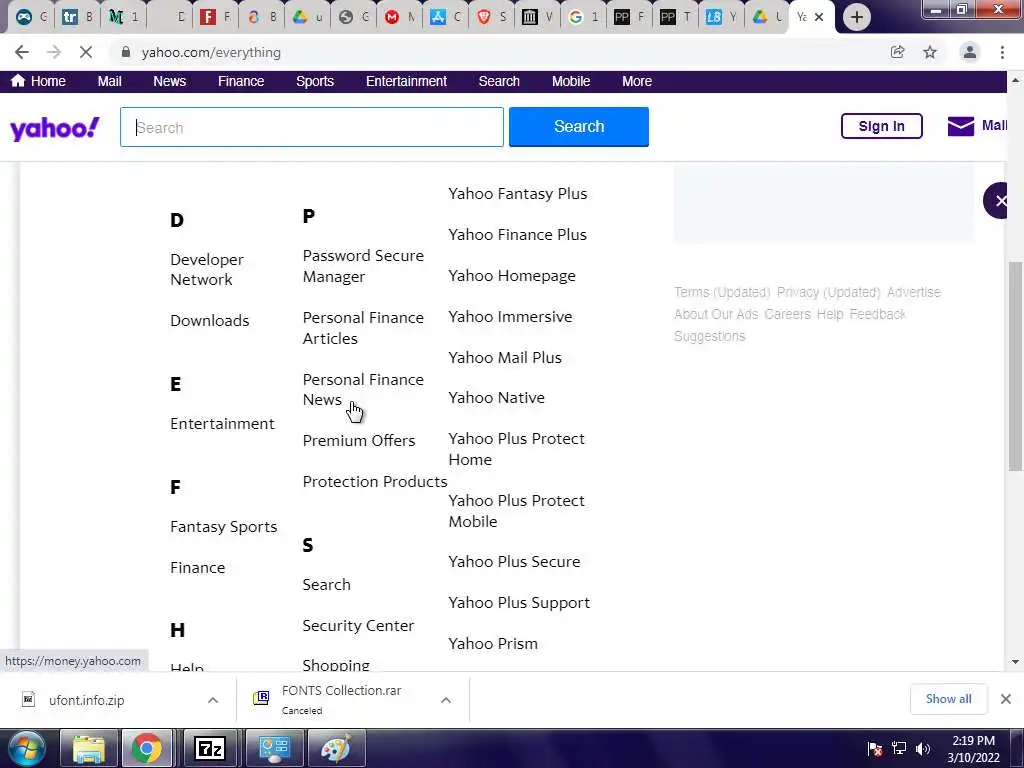
Task: Open Personal Finance Articles link
Action: click(x=363, y=328)
